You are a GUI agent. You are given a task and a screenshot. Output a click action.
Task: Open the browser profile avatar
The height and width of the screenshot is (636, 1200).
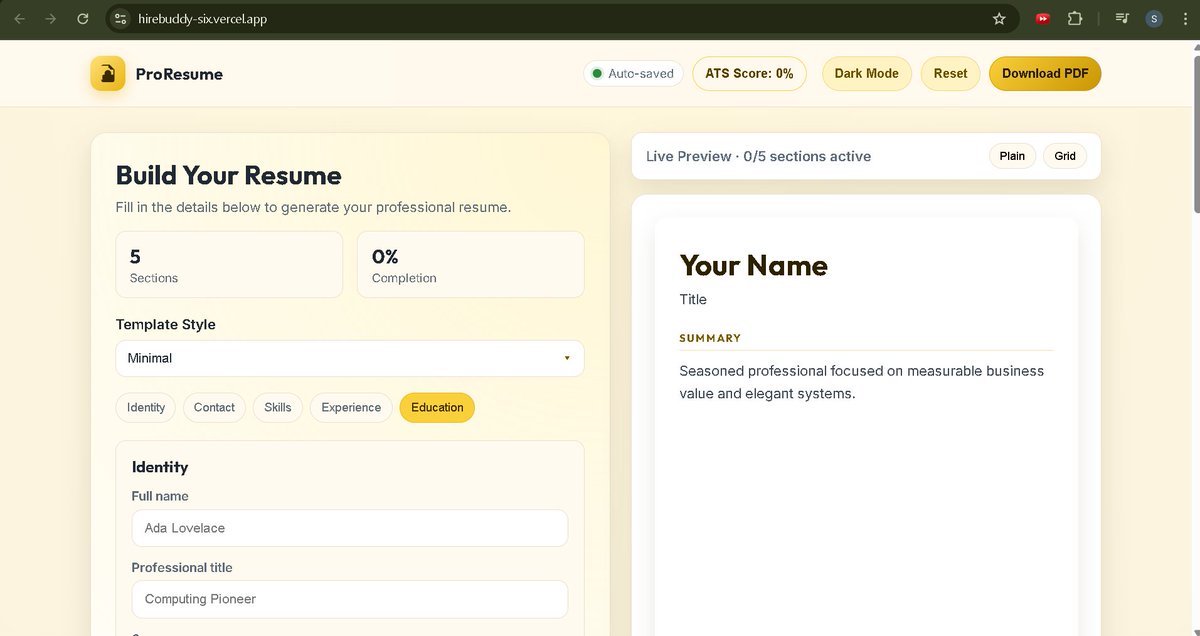[1154, 18]
